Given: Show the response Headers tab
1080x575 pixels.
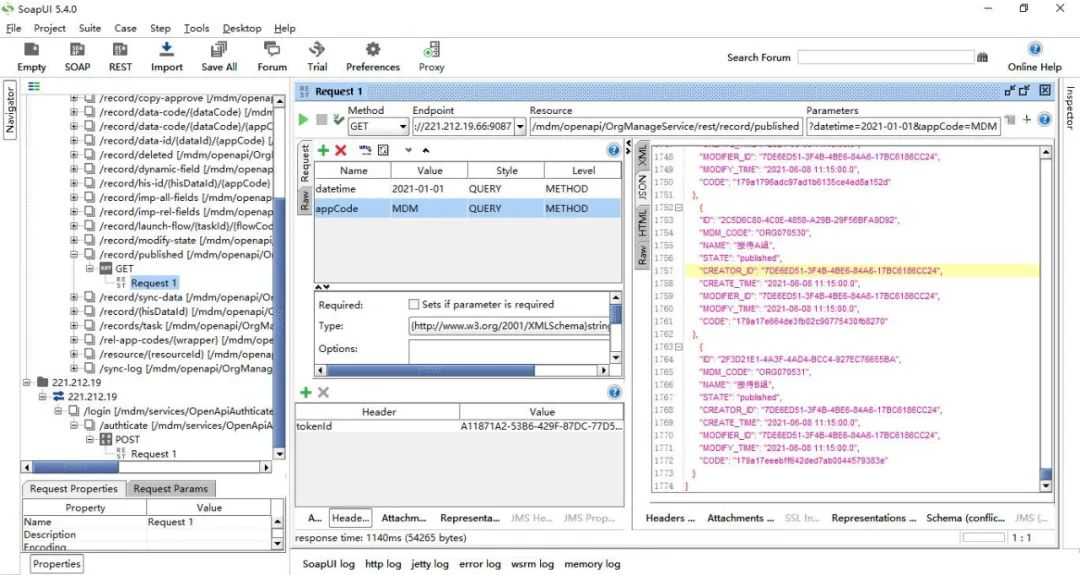Looking at the screenshot, I should pyautogui.click(x=670, y=518).
